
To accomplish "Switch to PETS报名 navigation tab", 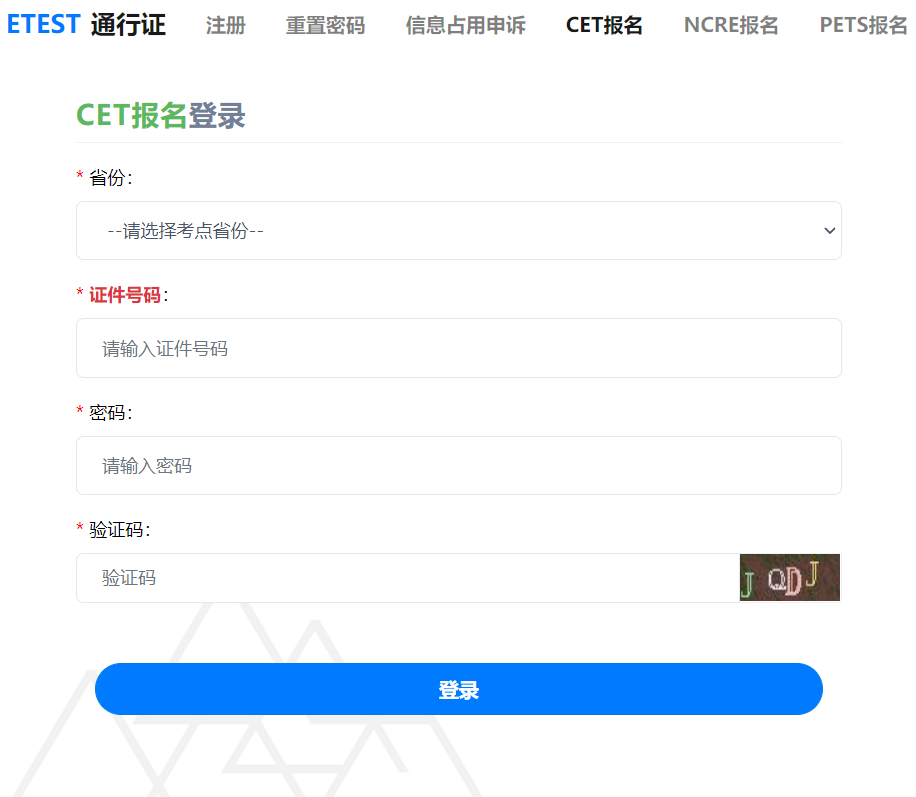I will point(863,25).
